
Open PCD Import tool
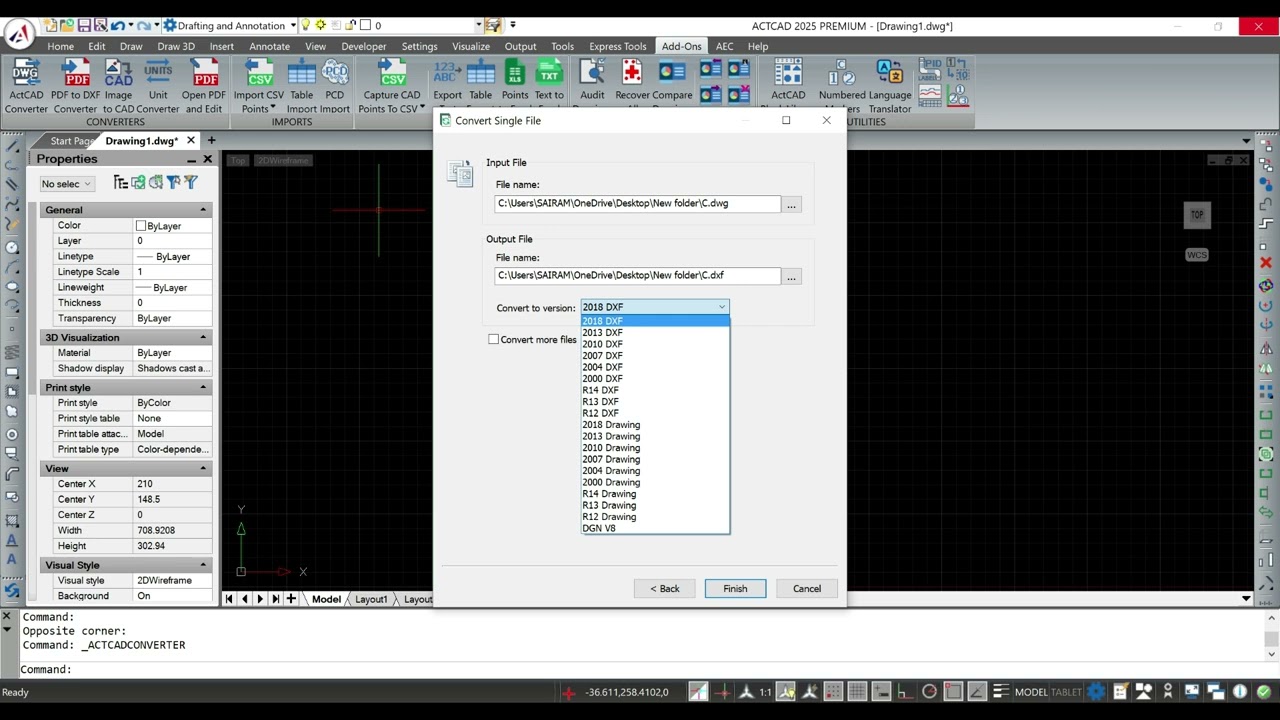point(335,86)
